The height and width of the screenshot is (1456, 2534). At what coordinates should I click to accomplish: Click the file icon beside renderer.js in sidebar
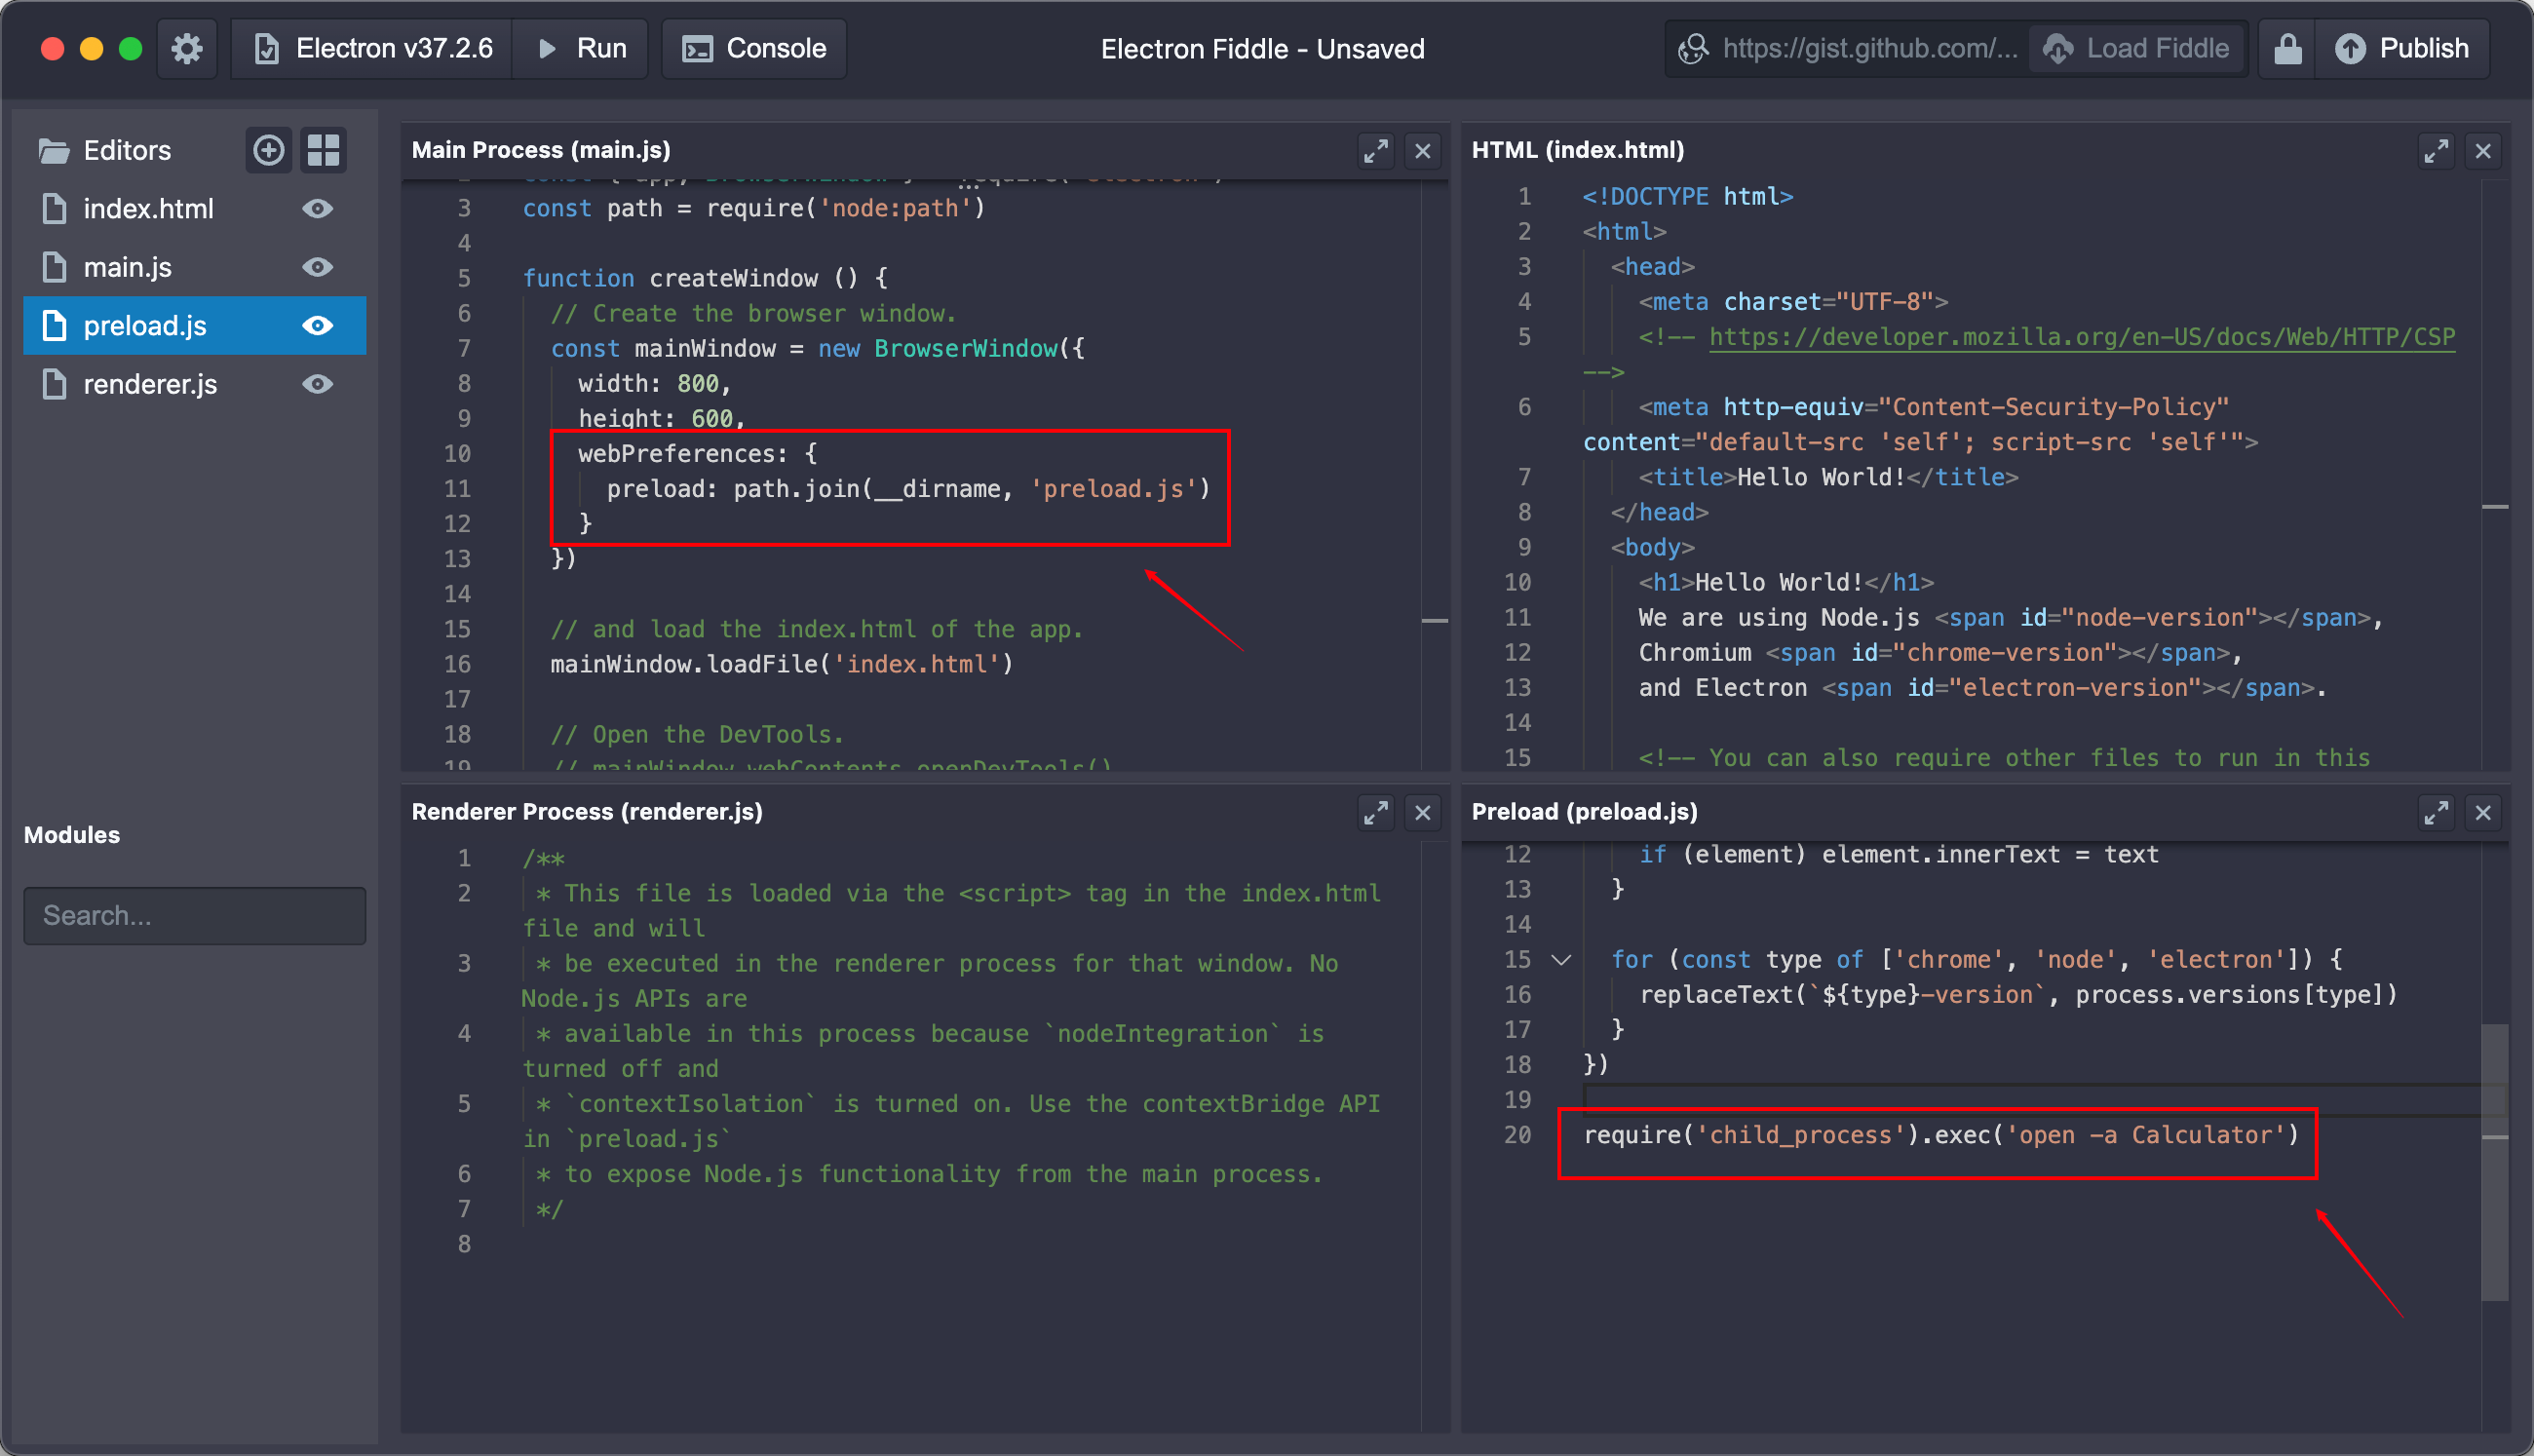click(54, 384)
